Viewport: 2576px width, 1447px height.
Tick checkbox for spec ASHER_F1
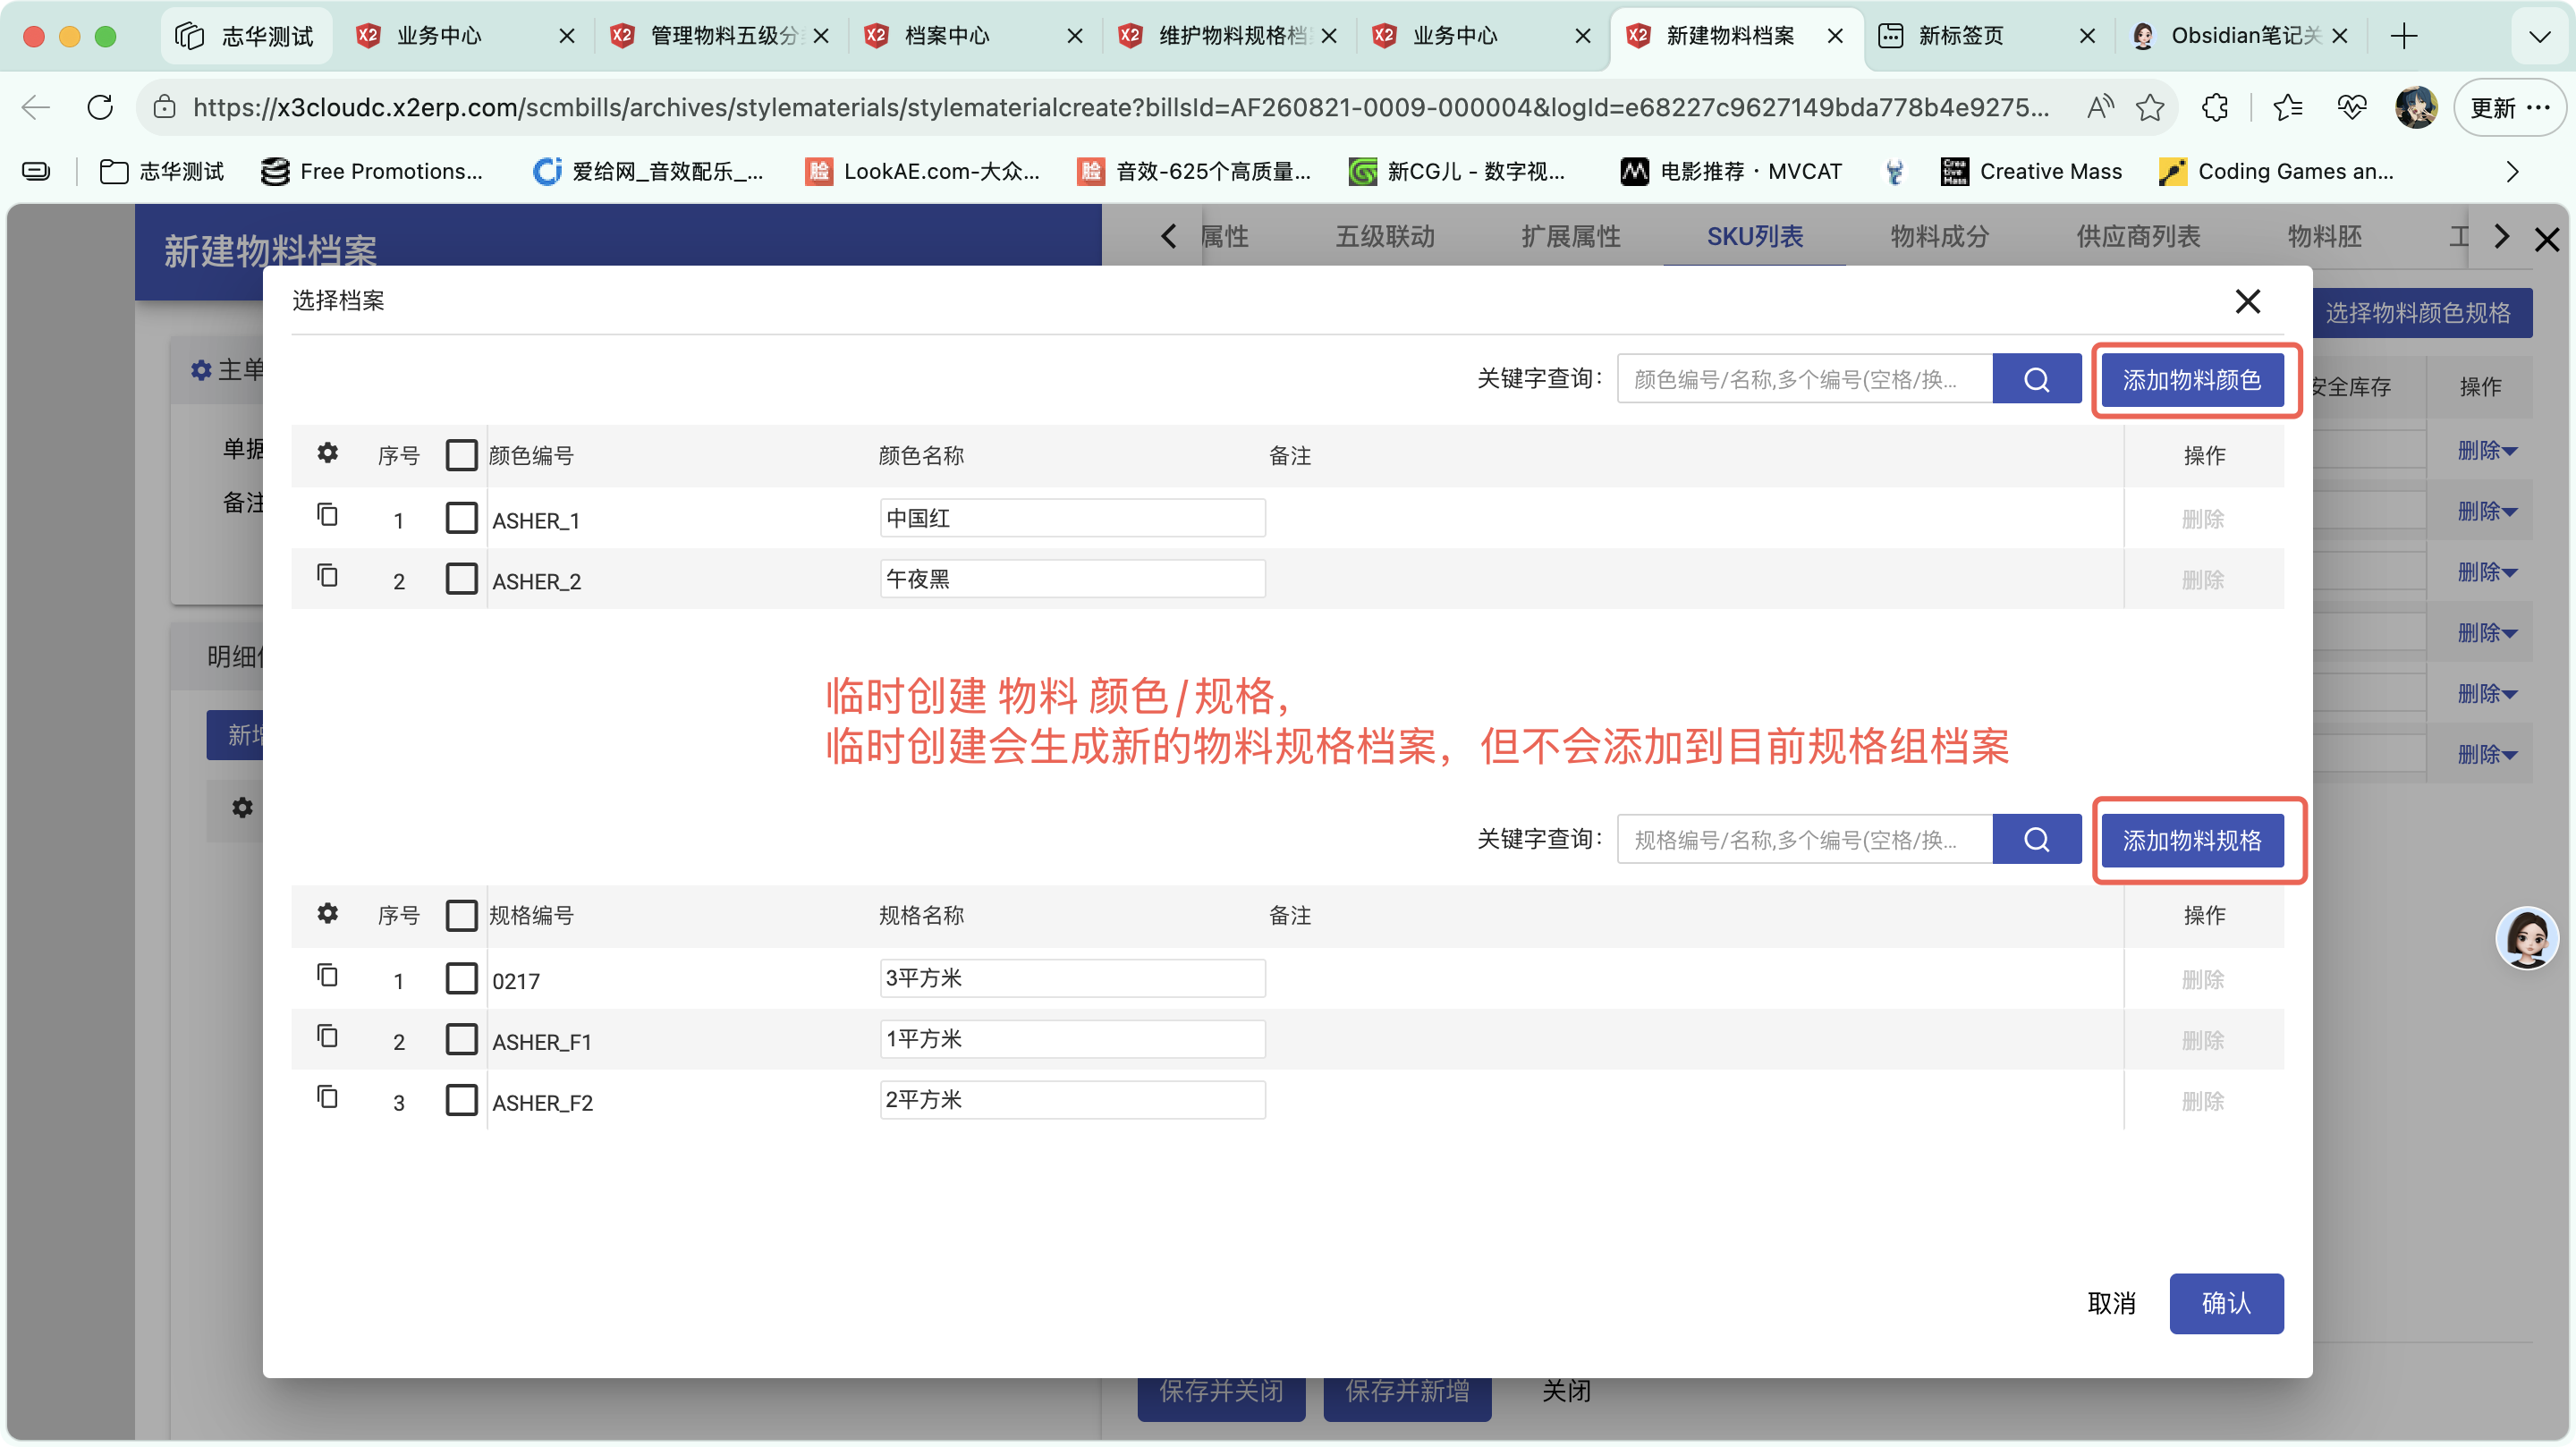(461, 1039)
